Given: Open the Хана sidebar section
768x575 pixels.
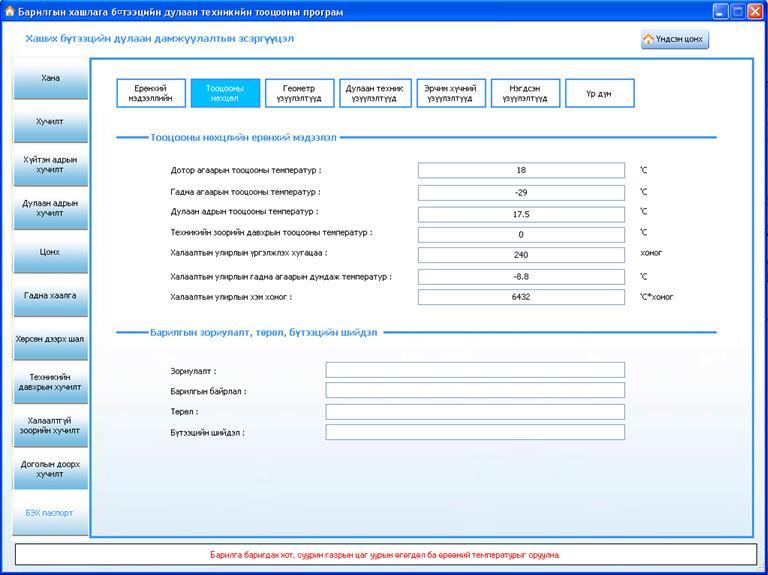Looking at the screenshot, I should [x=50, y=78].
